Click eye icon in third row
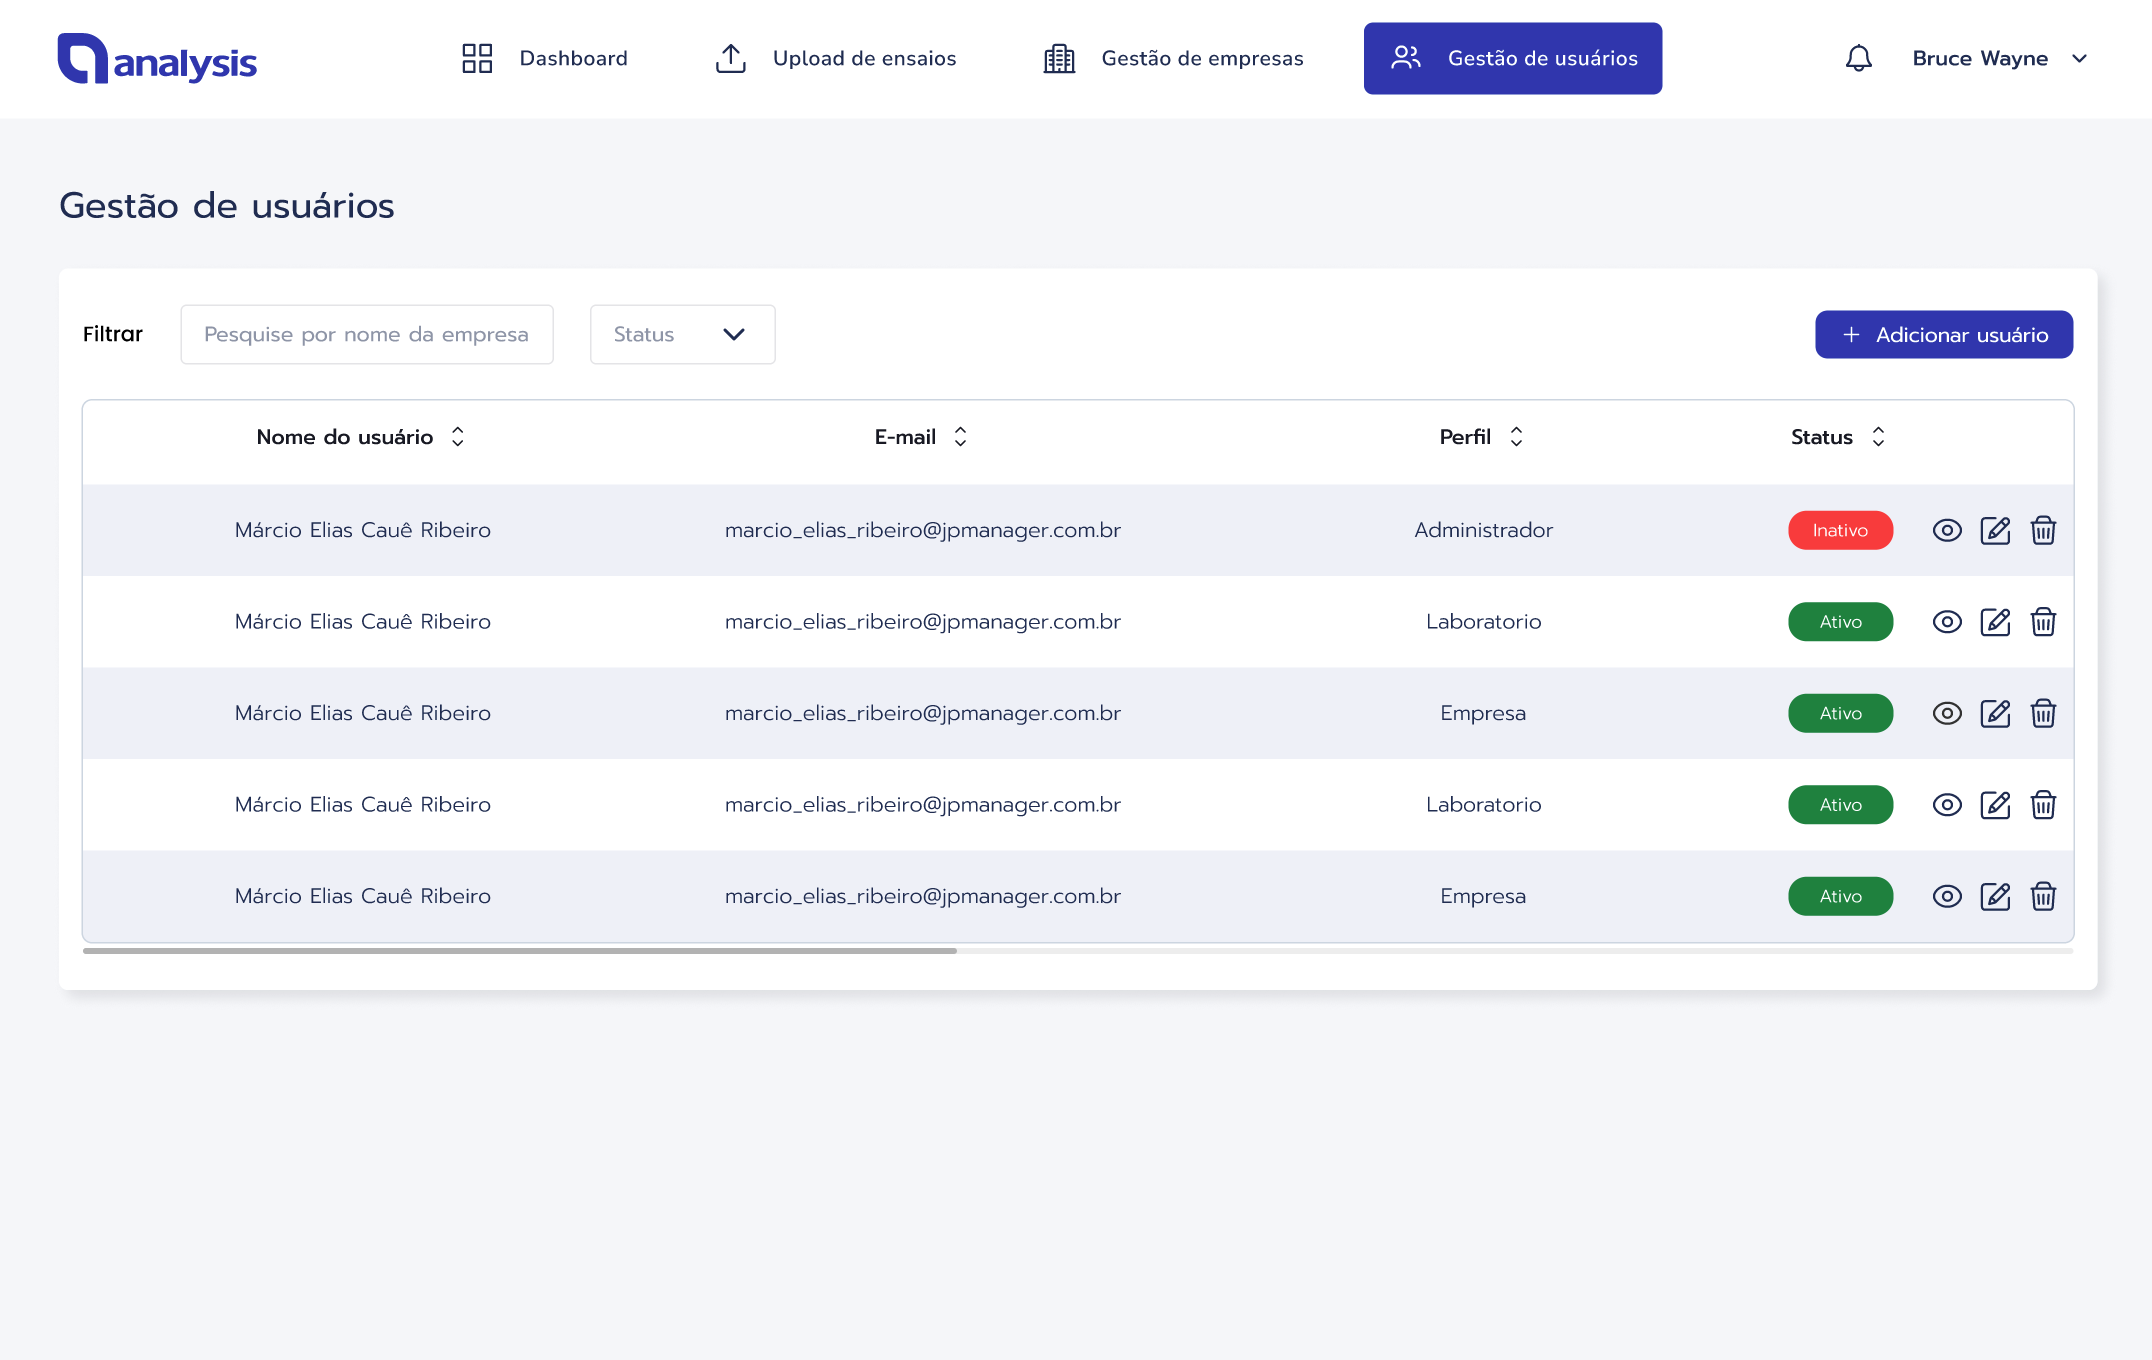2152x1360 pixels. point(1947,713)
